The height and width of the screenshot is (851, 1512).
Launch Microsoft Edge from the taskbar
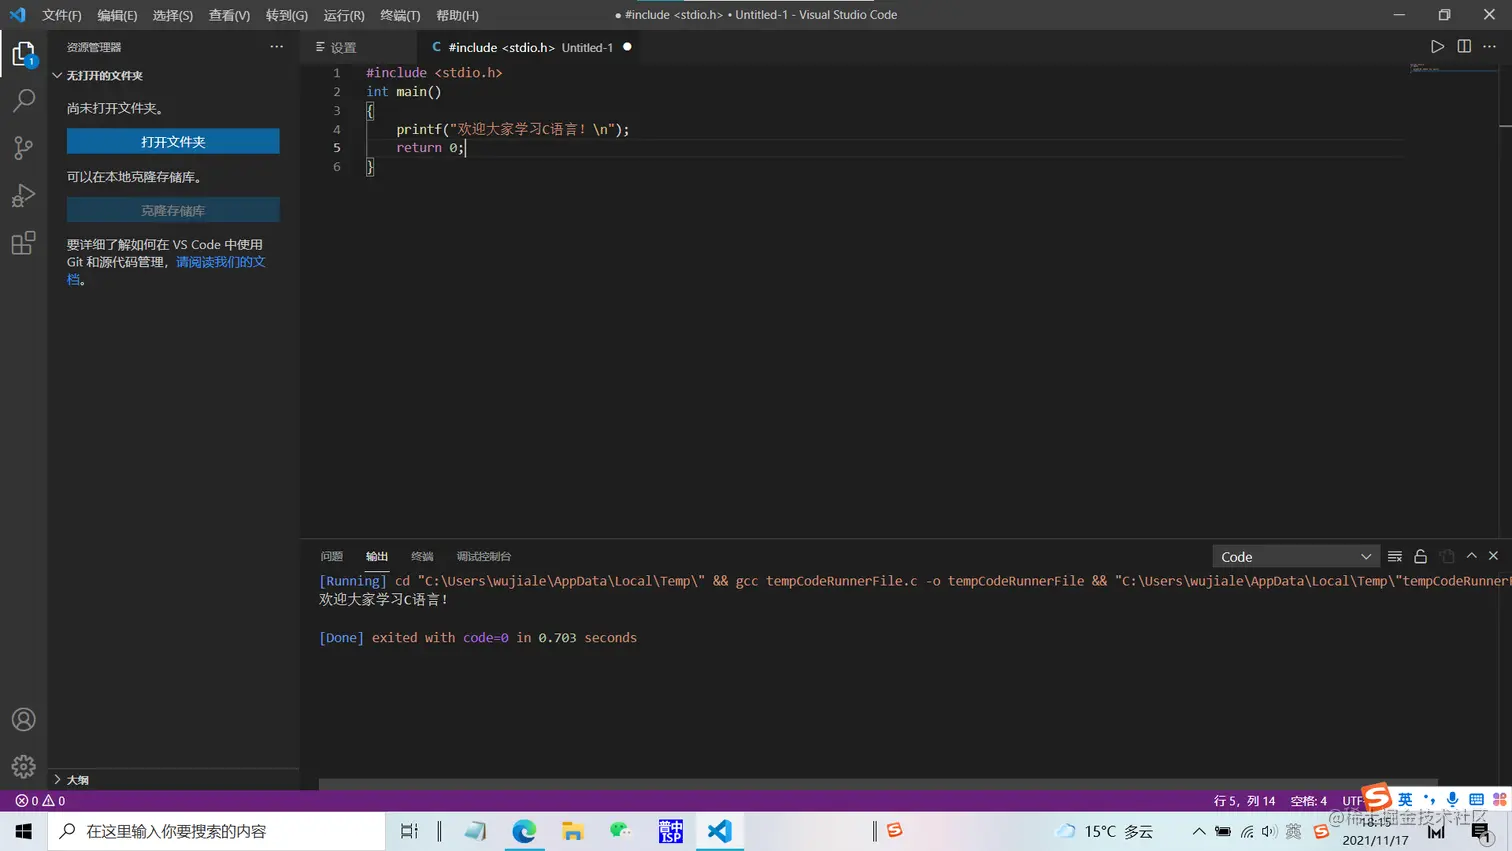[x=524, y=831]
